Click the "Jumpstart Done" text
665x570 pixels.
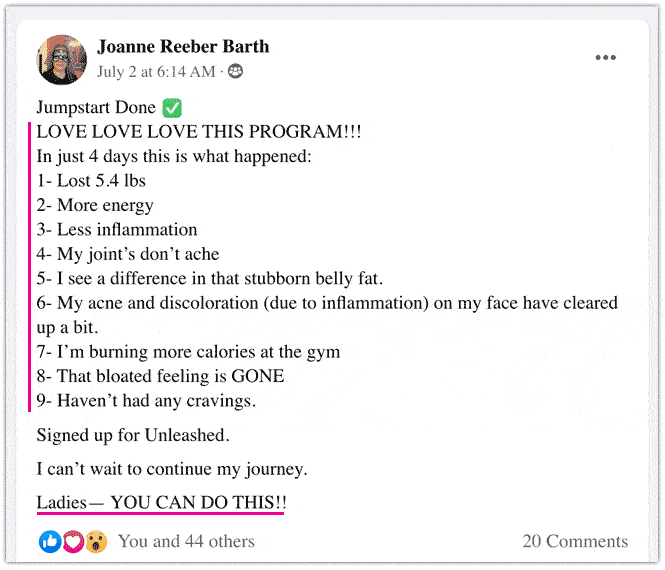[x=96, y=108]
